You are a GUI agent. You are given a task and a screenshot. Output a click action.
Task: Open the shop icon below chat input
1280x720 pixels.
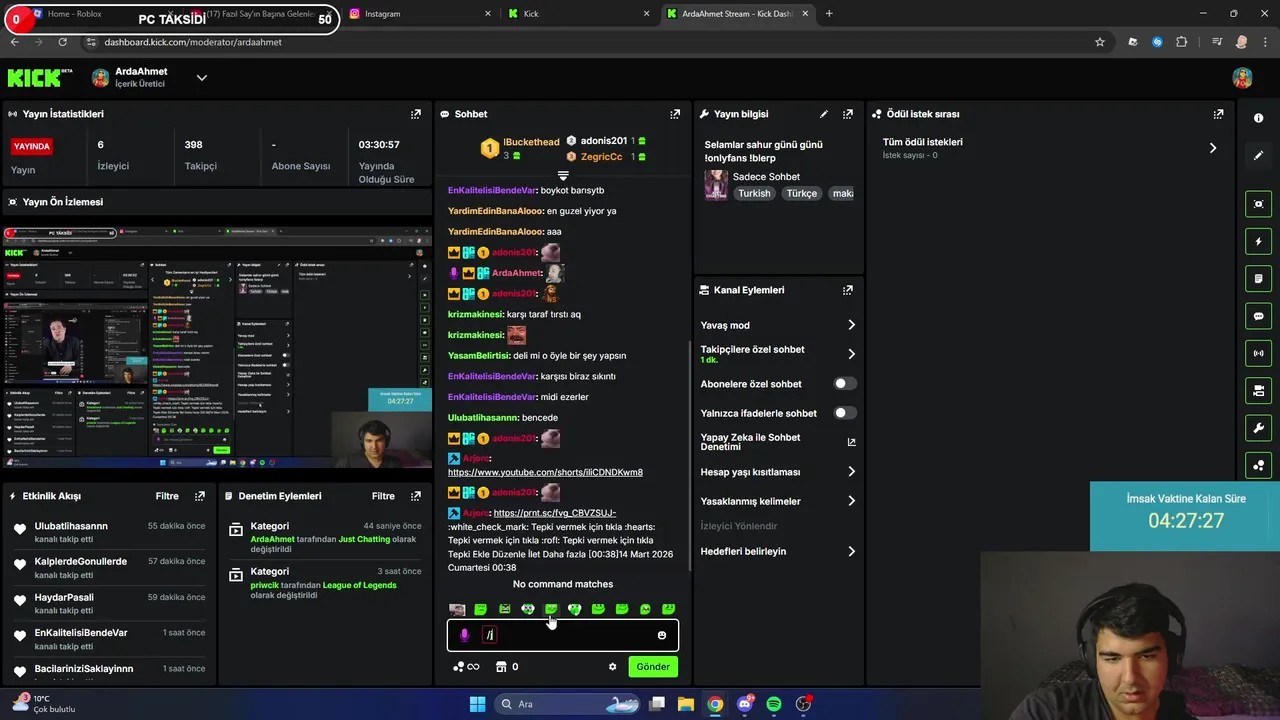(x=501, y=667)
